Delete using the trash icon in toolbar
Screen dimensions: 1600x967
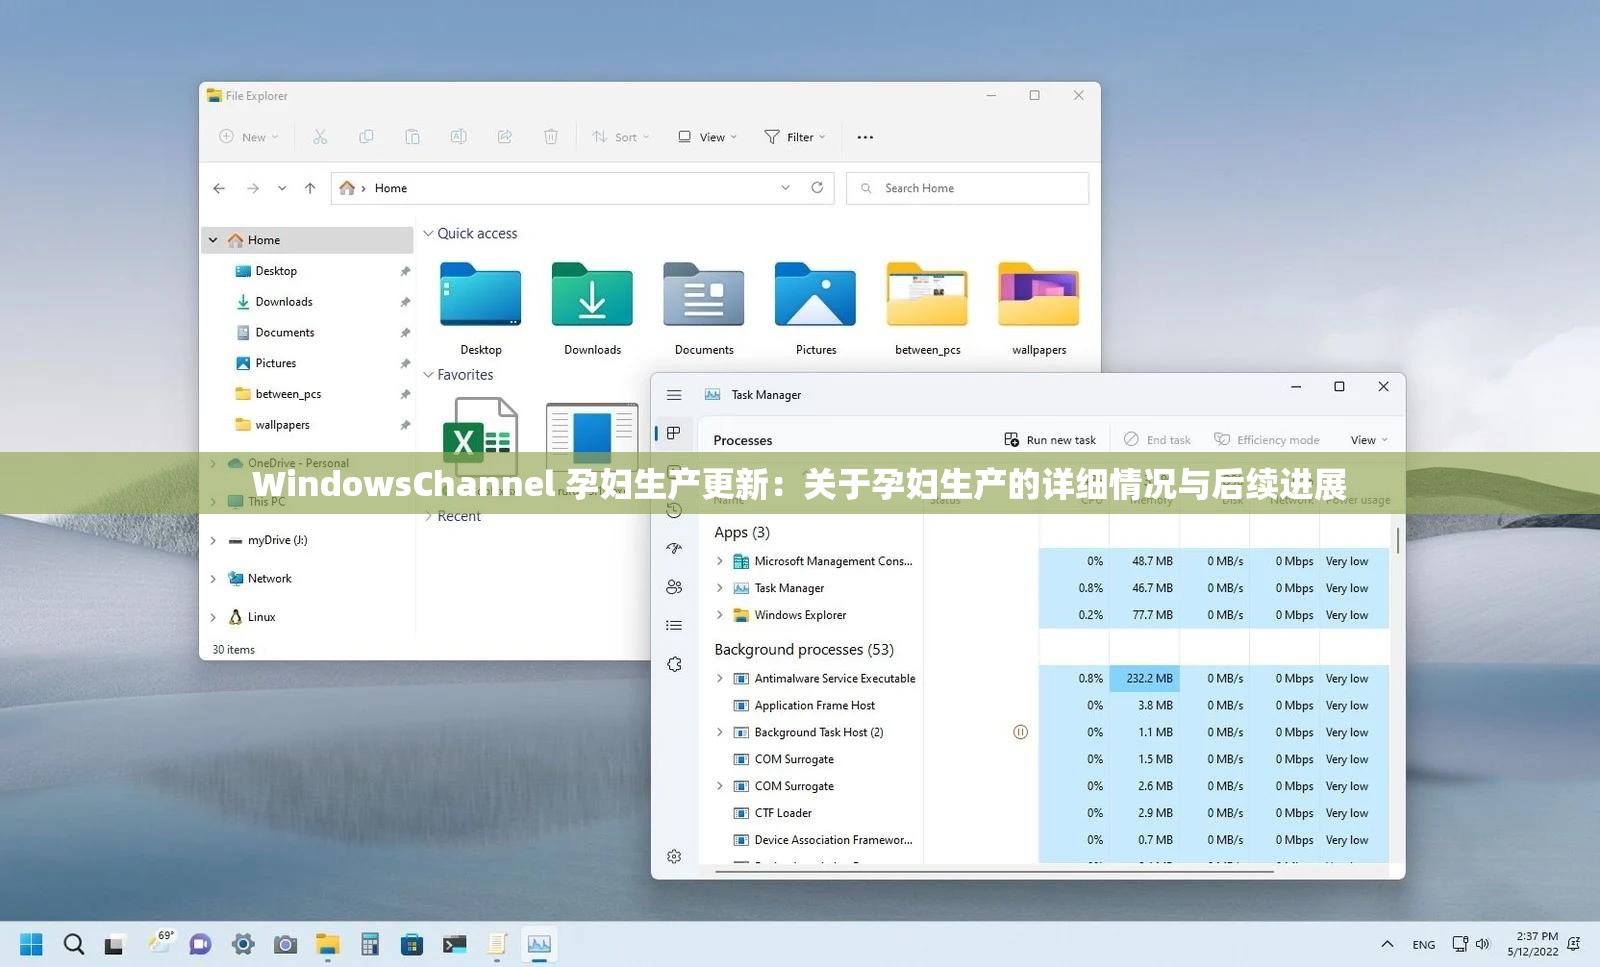point(551,136)
